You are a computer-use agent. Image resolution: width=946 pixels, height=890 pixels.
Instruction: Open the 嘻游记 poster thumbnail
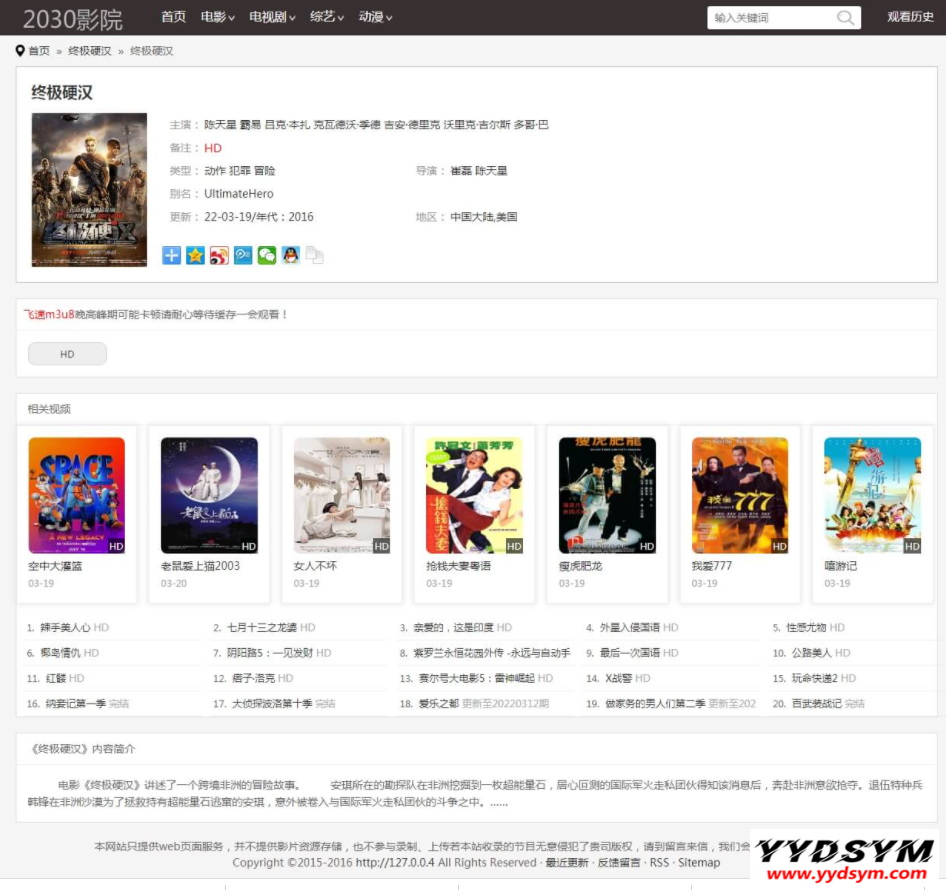[x=873, y=495]
